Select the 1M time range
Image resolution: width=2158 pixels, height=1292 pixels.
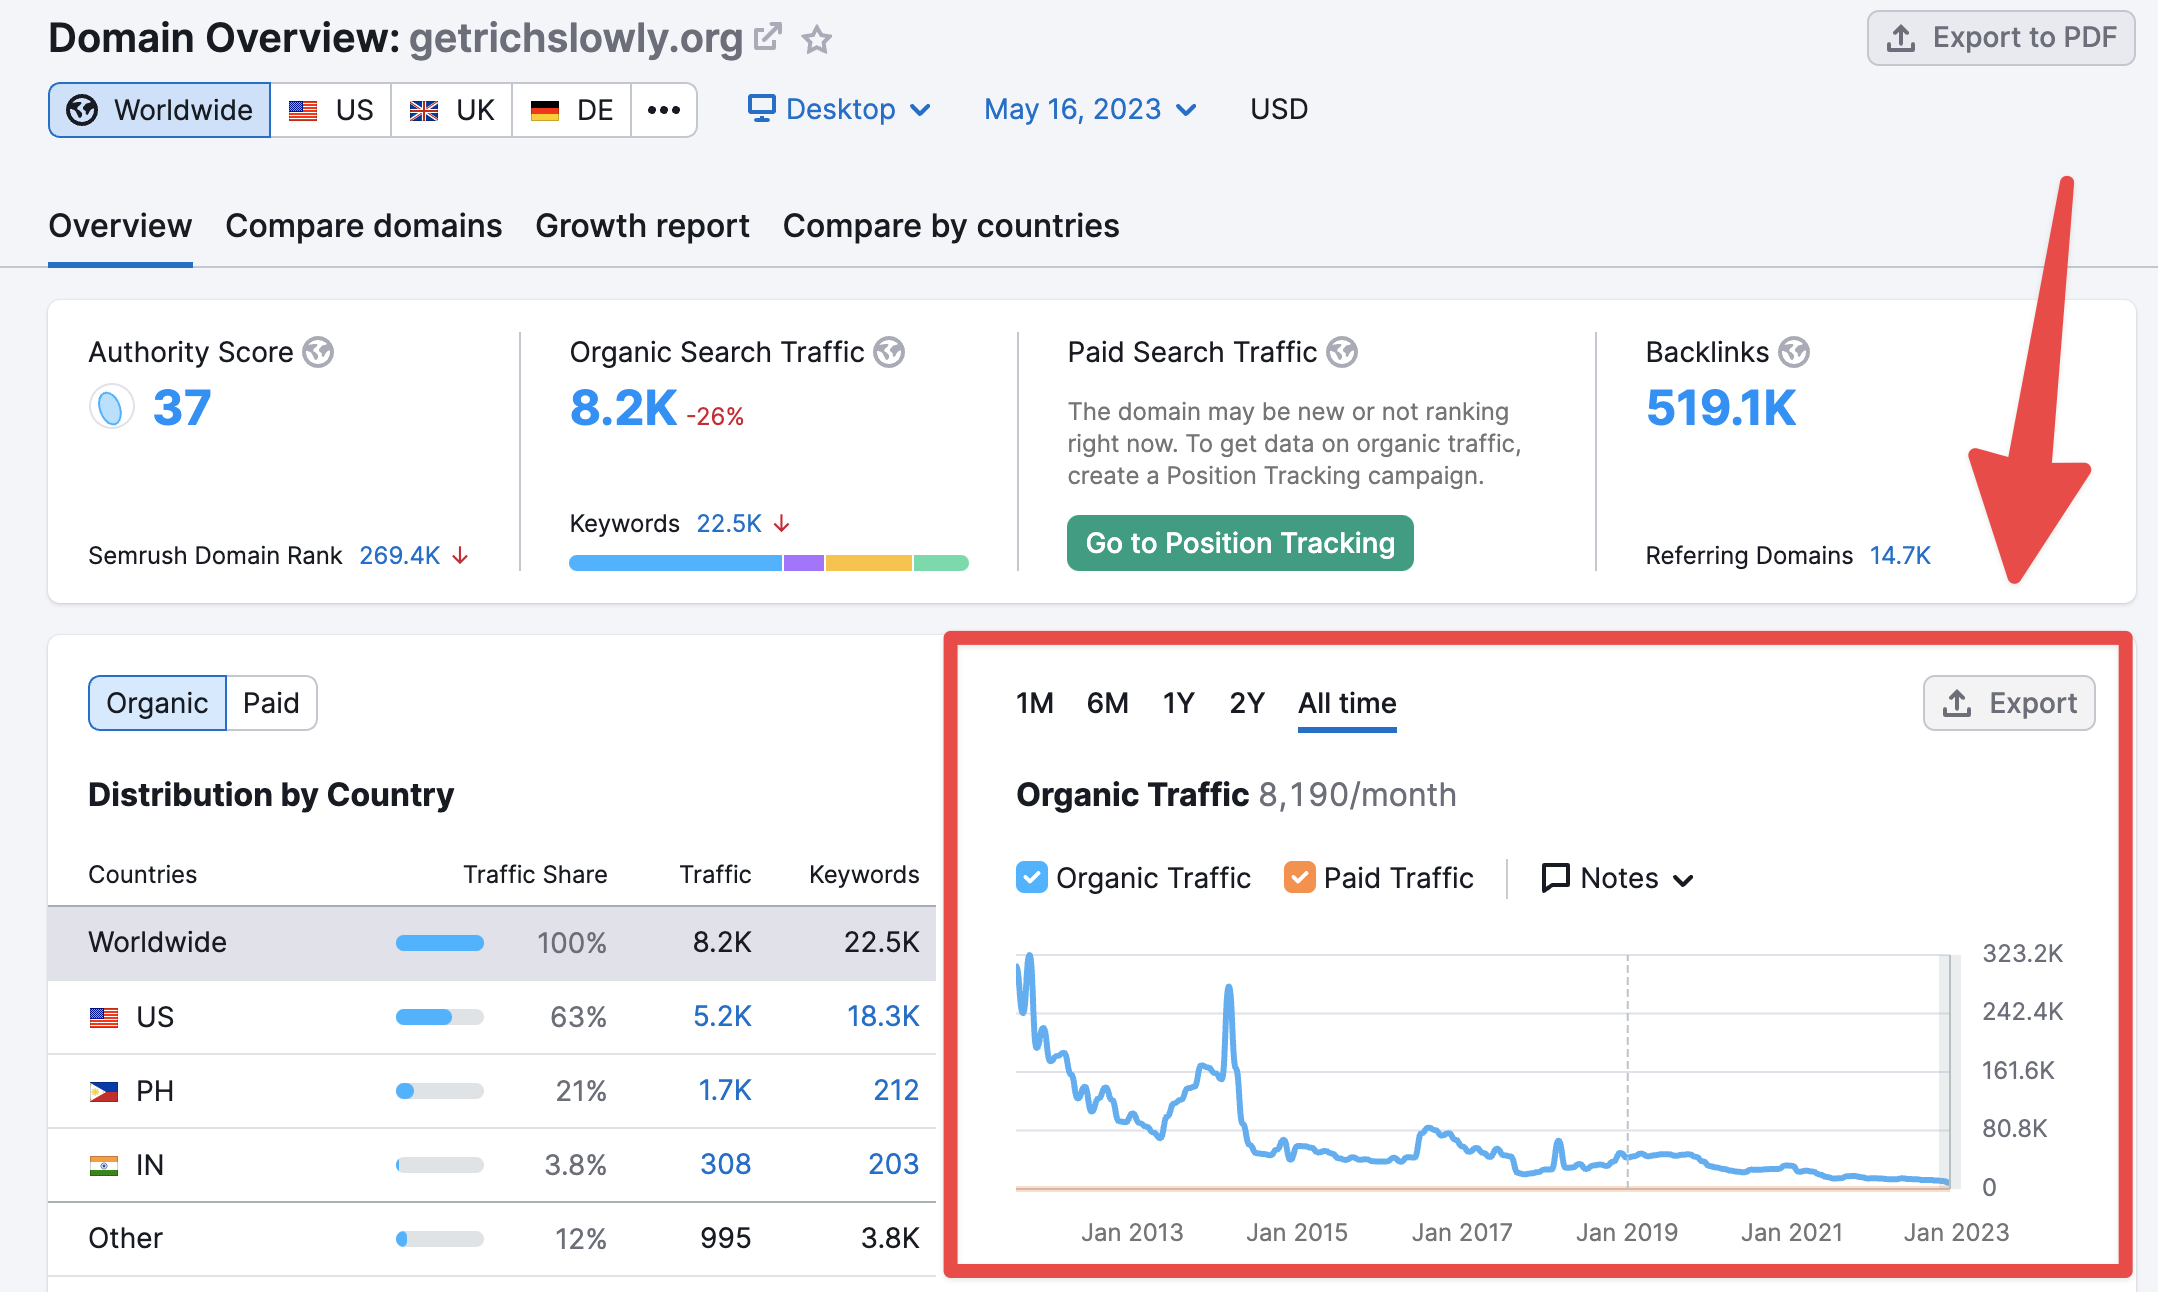(x=1035, y=703)
